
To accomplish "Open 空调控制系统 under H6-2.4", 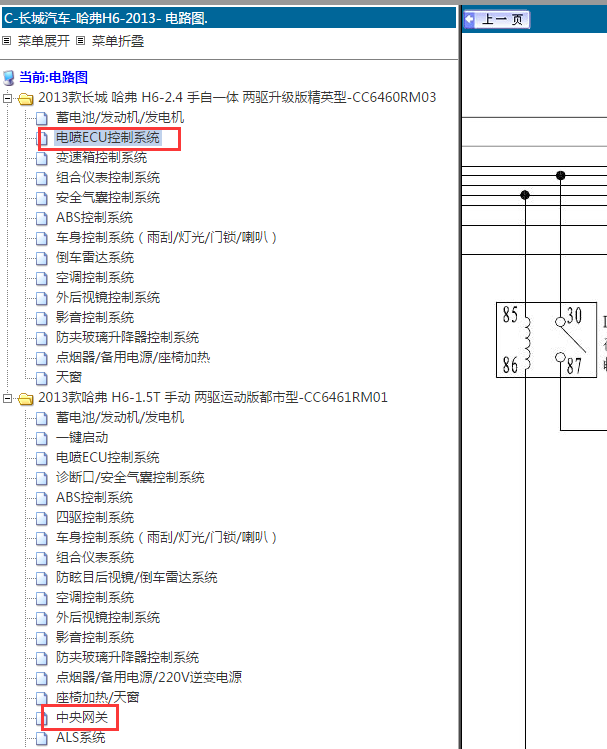I will [95, 278].
